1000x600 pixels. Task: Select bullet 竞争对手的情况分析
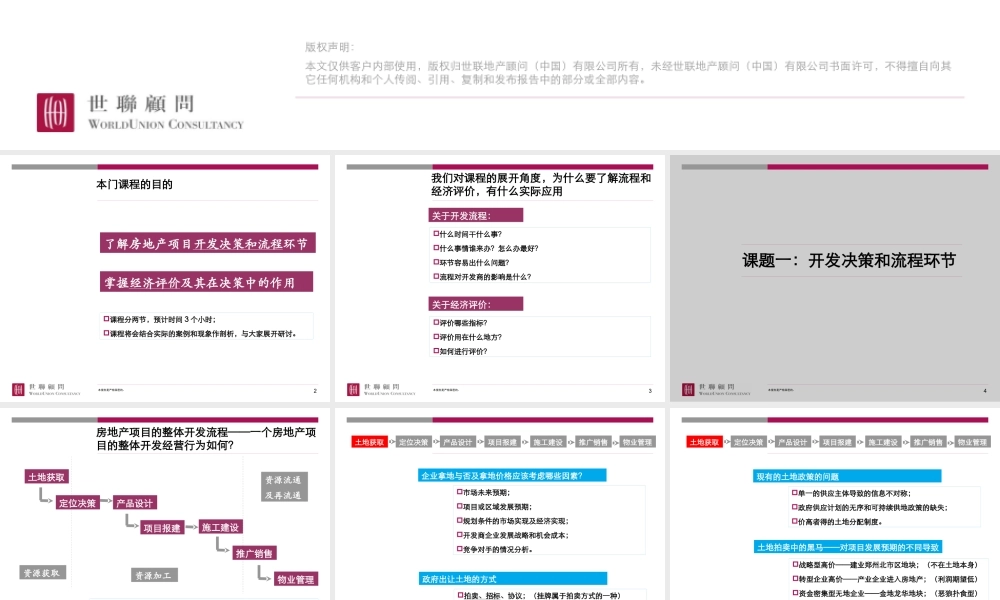pos(494,549)
